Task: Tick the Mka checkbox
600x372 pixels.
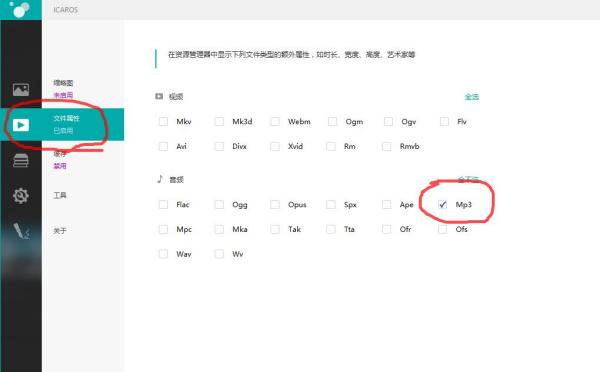Action: (x=219, y=230)
